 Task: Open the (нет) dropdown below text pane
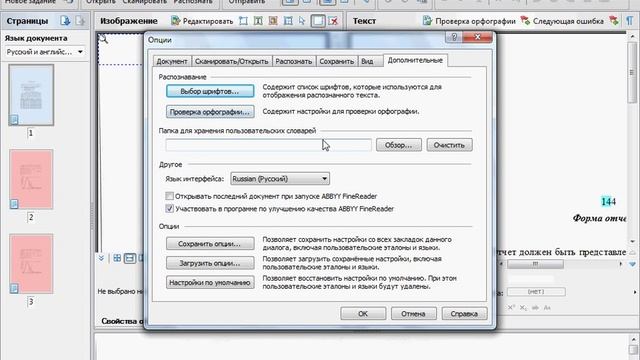536,291
